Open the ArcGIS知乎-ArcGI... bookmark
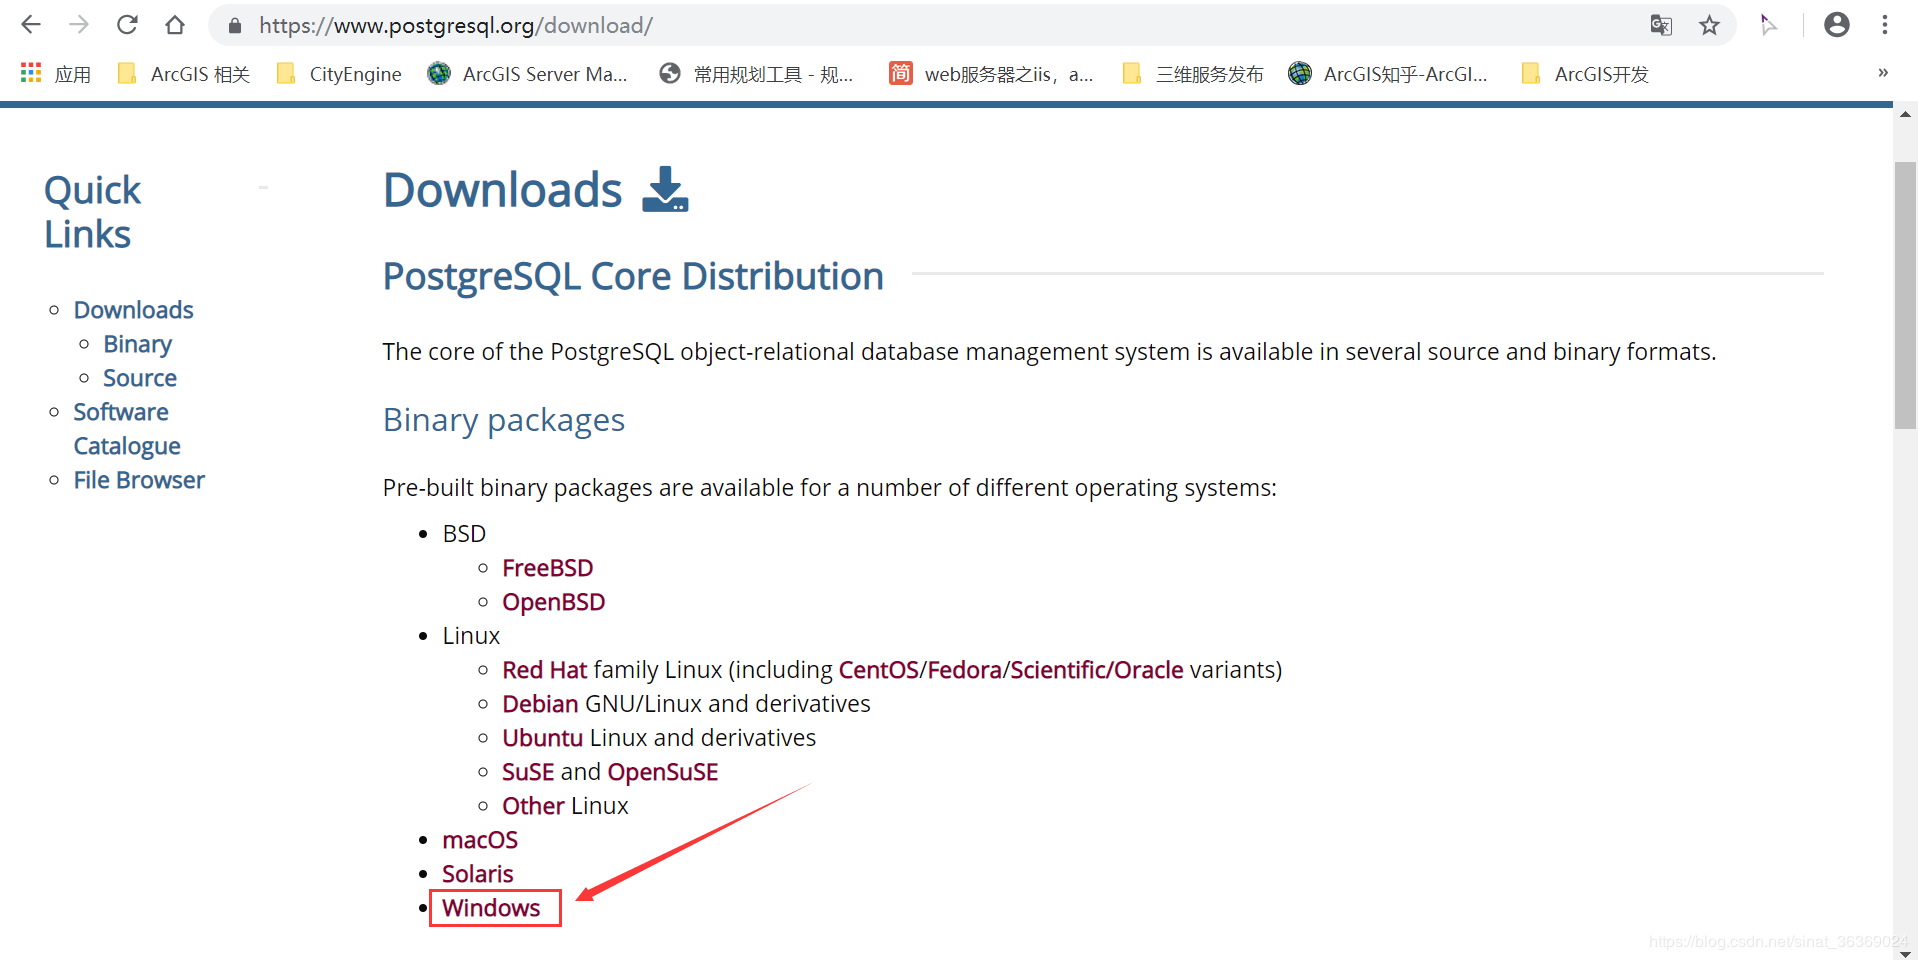This screenshot has height=960, width=1918. (1388, 74)
